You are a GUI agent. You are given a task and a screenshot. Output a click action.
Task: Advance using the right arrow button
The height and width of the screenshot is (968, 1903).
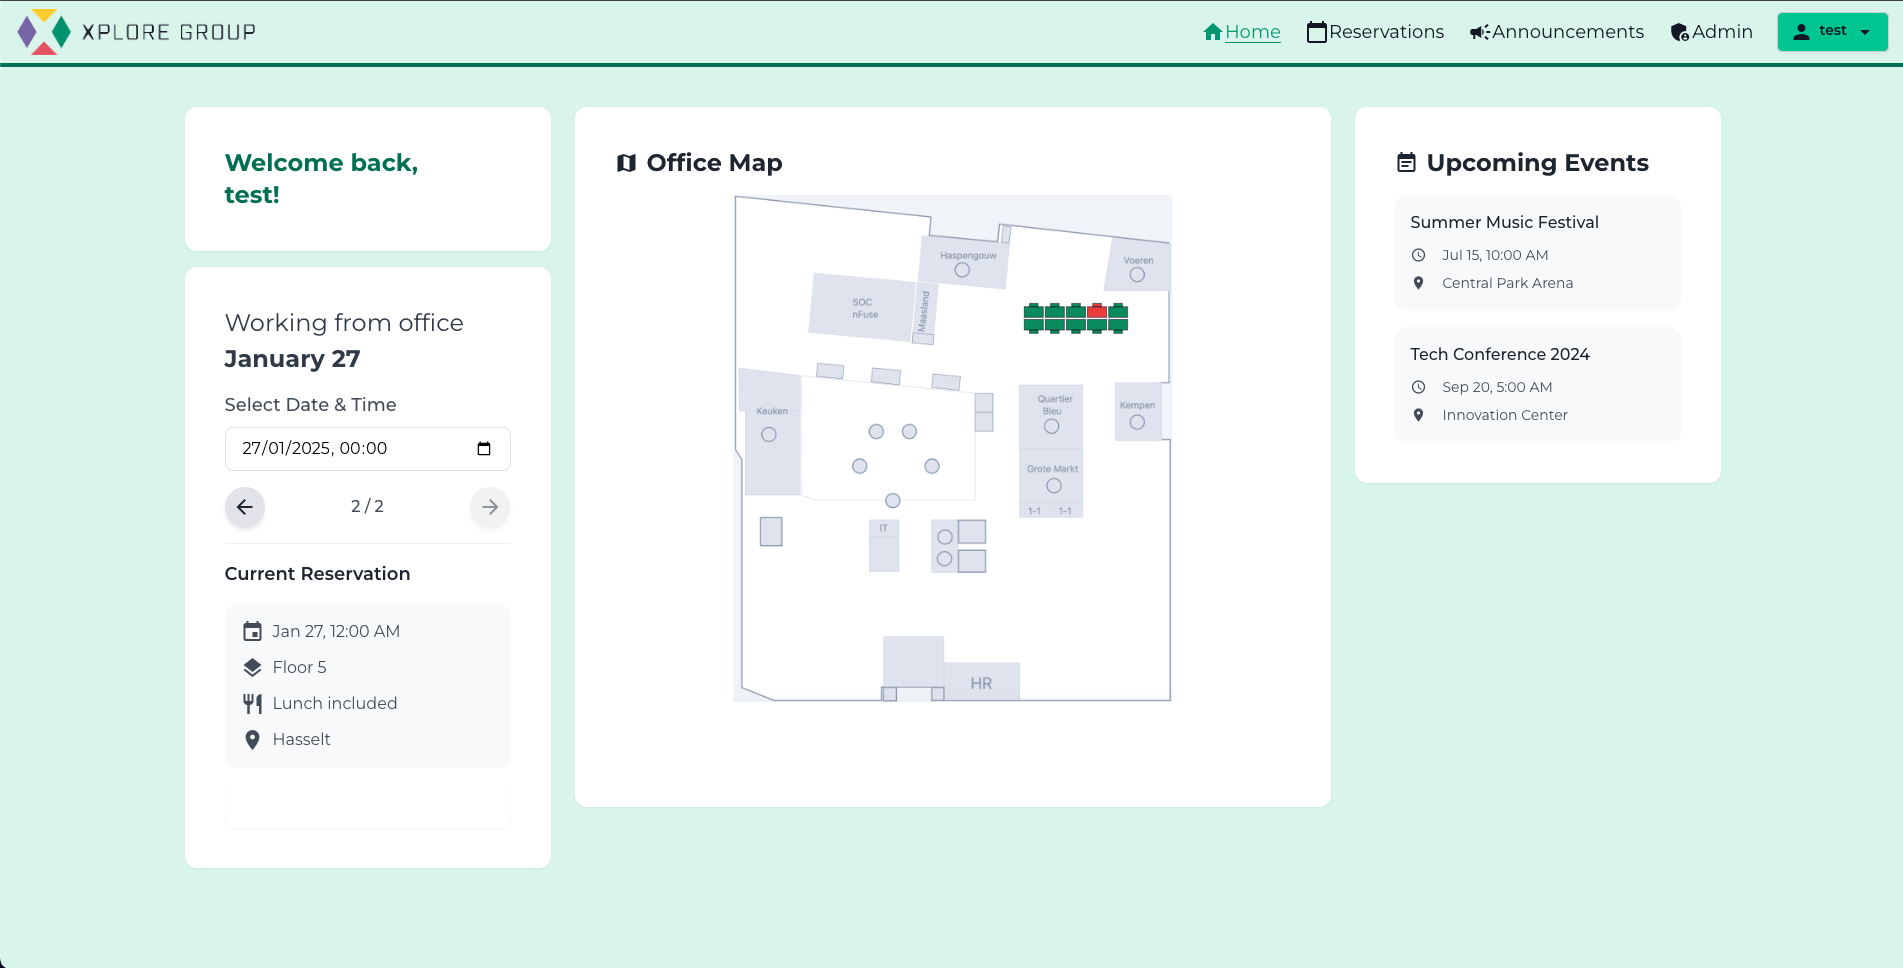pos(490,507)
